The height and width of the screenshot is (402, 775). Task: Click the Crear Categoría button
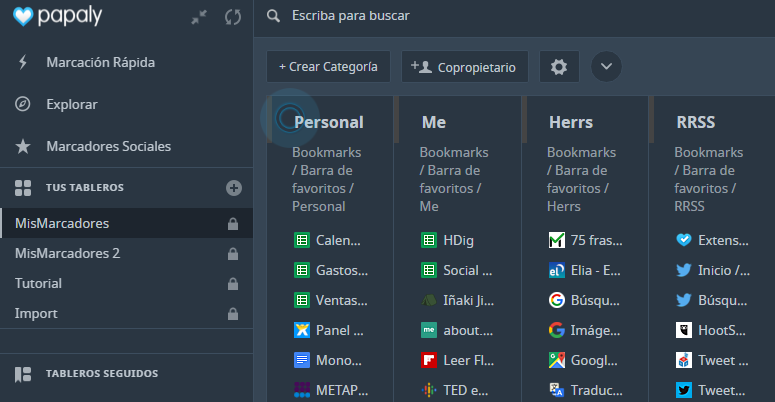(328, 67)
